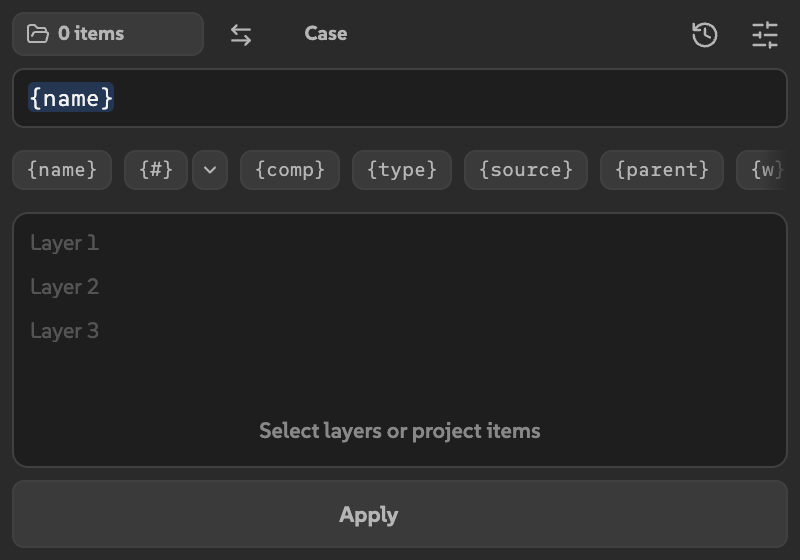Open the rename history clock icon
The height and width of the screenshot is (560, 800).
click(705, 35)
